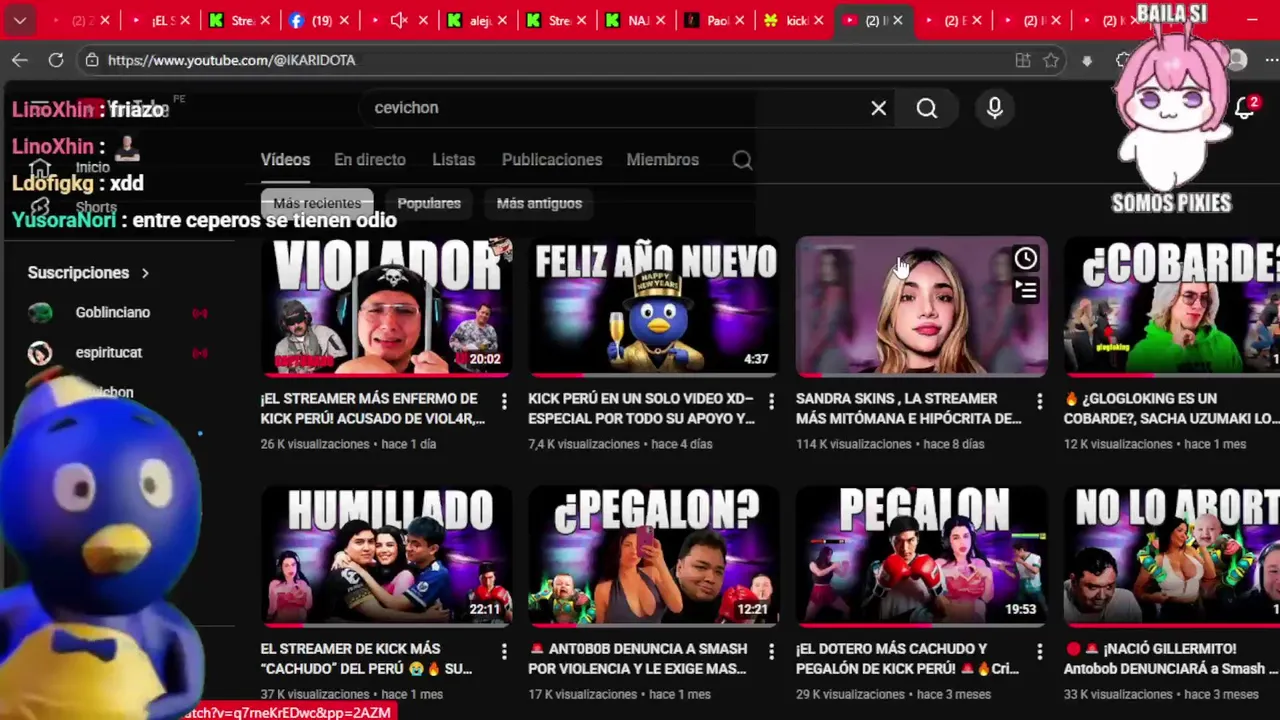The height and width of the screenshot is (720, 1280).
Task: Play the VIOLADOR thumbnail video
Action: pyautogui.click(x=386, y=306)
